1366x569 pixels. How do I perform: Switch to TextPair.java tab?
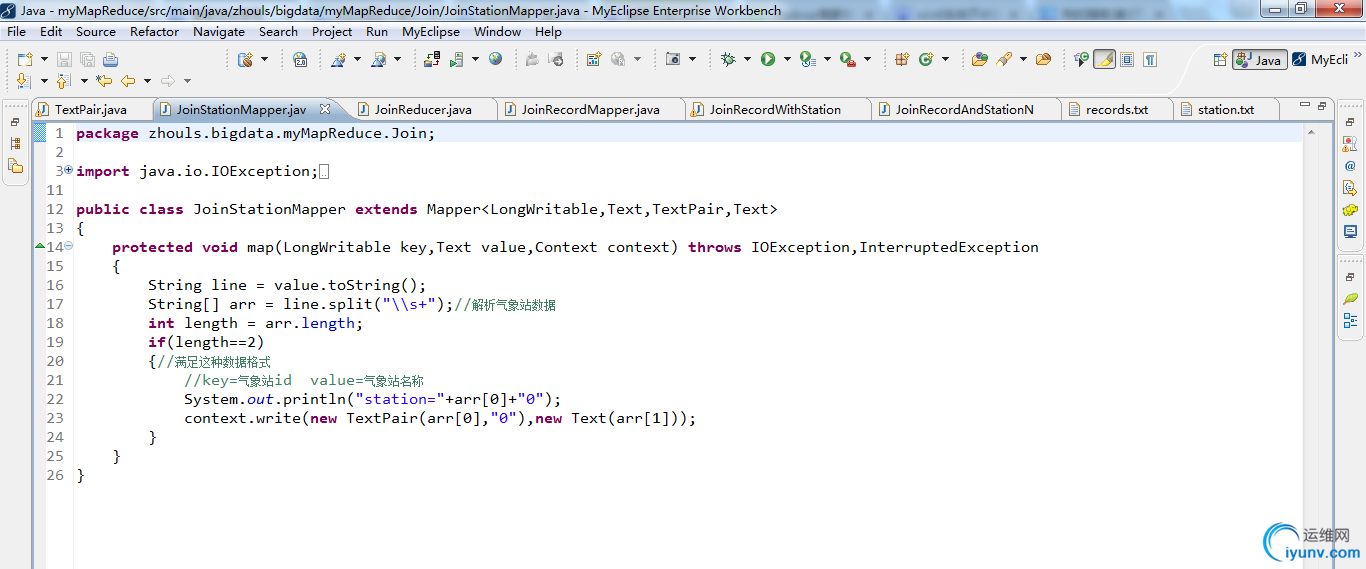coord(91,109)
